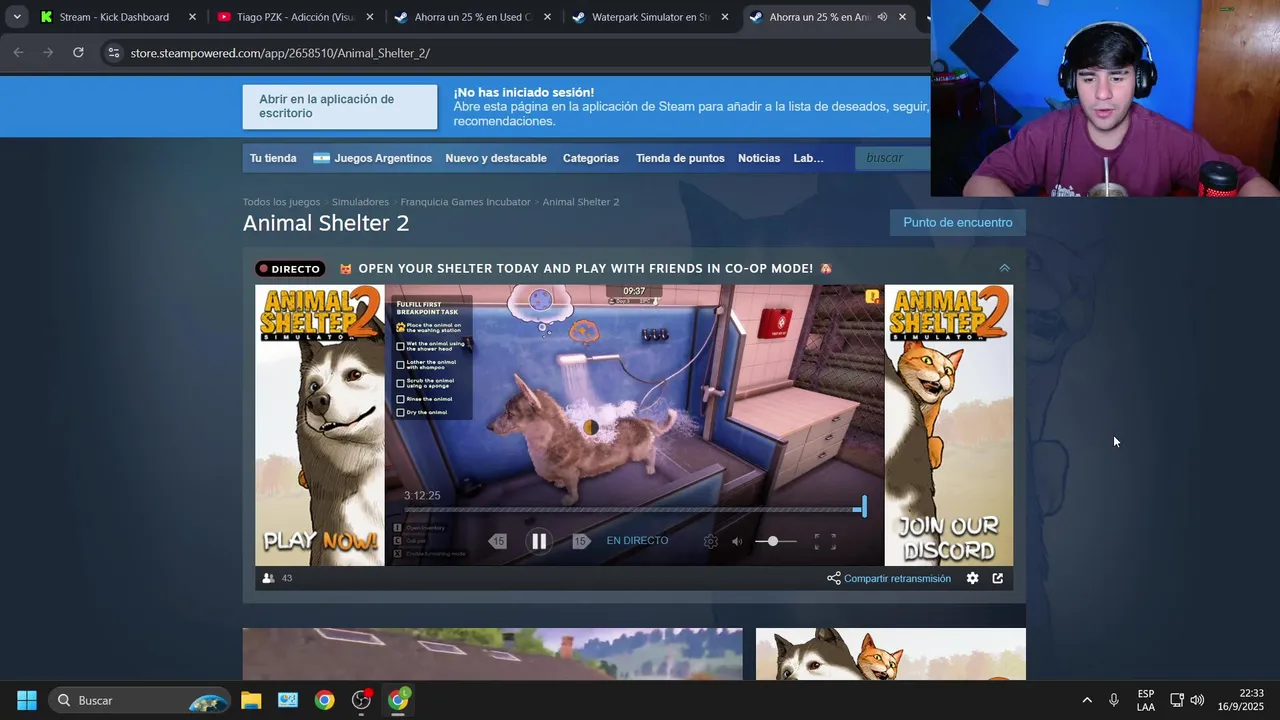This screenshot has width=1280, height=720.
Task: Open Categorías dropdown menu
Action: click(x=591, y=158)
